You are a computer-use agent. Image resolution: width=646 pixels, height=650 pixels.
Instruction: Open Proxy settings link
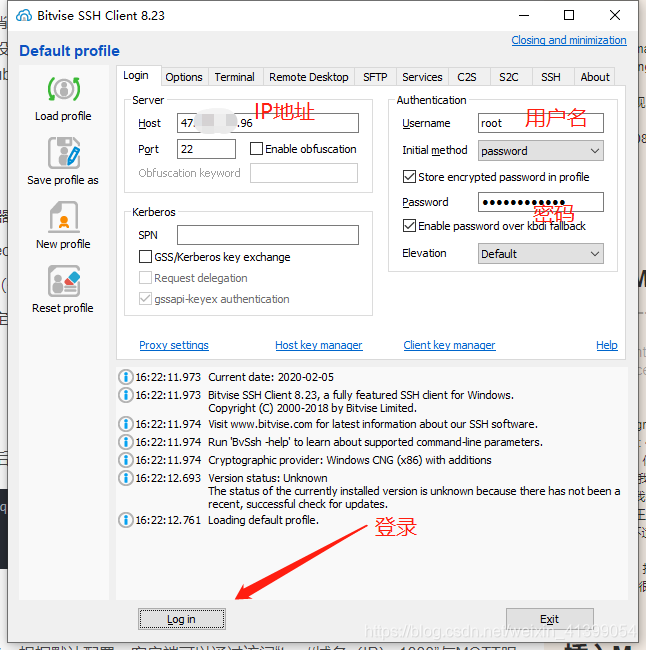point(174,345)
